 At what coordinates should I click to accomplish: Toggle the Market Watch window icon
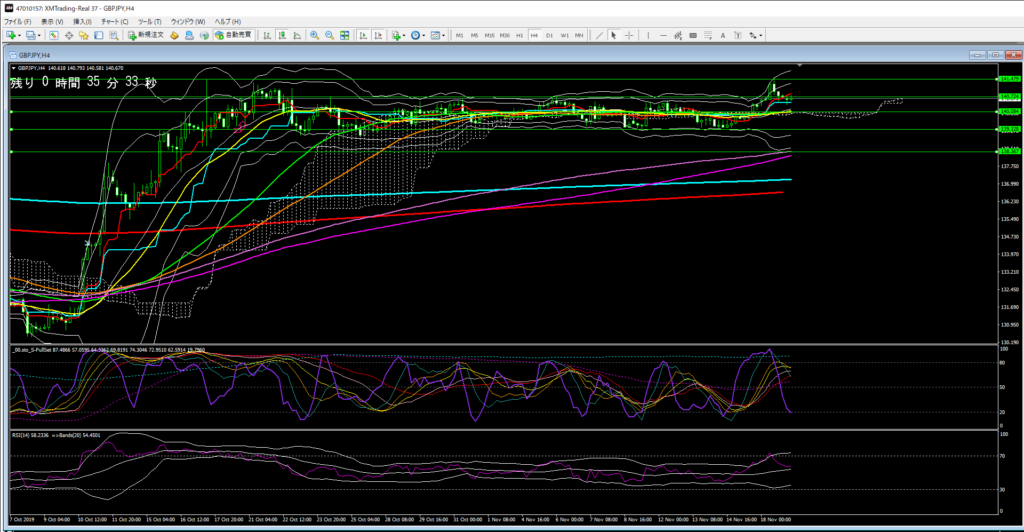point(54,35)
